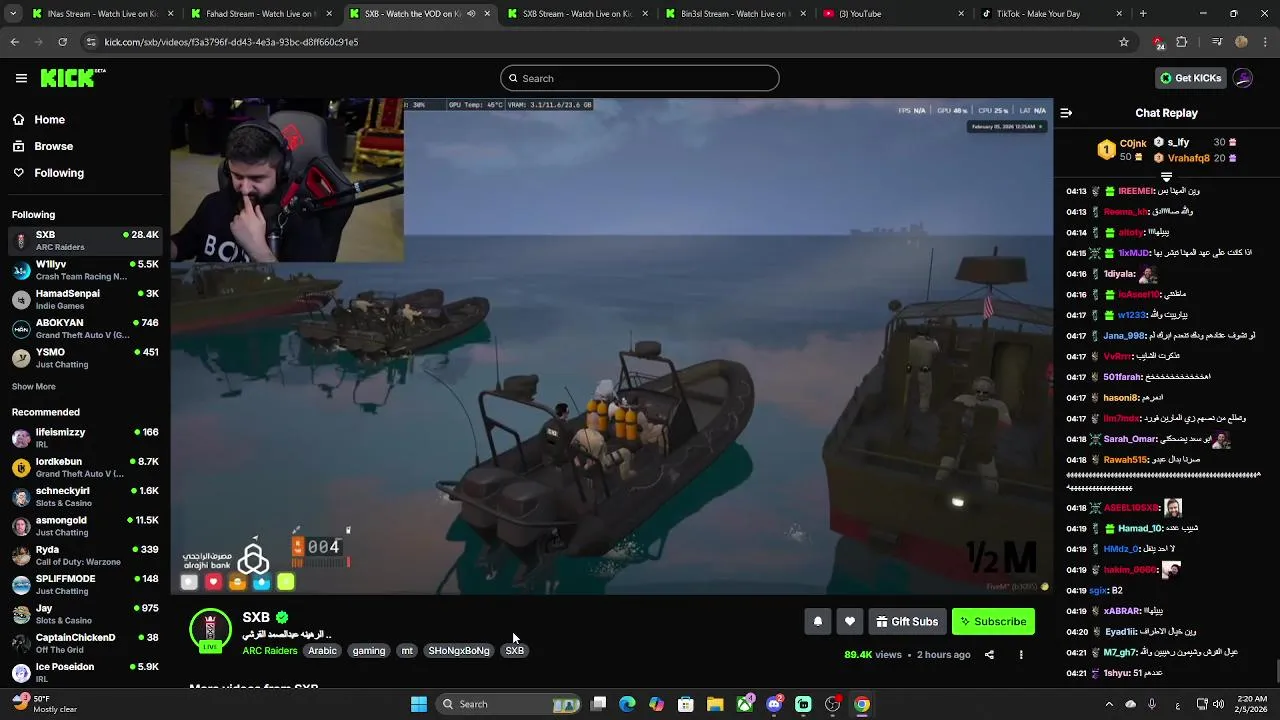Image resolution: width=1280 pixels, height=720 pixels.
Task: Select the Arabic tag
Action: tap(322, 651)
